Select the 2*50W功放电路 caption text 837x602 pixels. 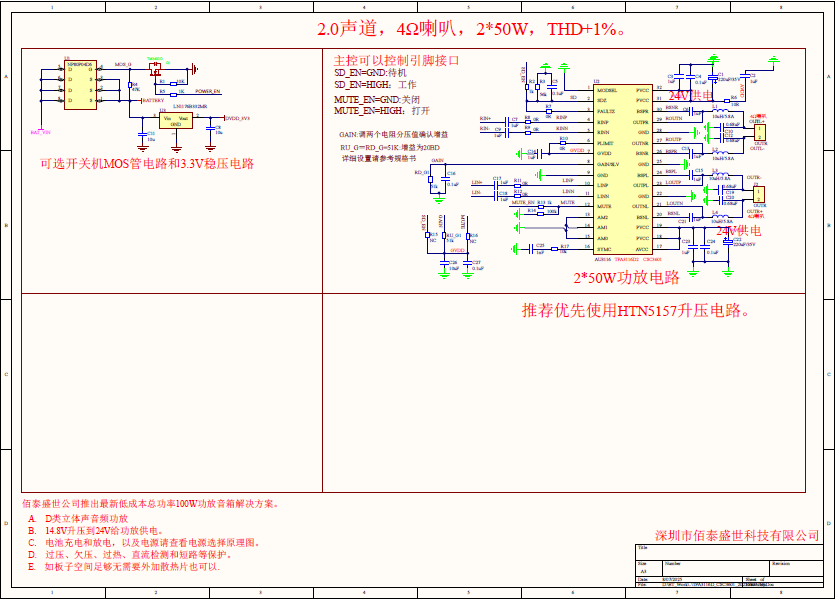[x=626, y=277]
